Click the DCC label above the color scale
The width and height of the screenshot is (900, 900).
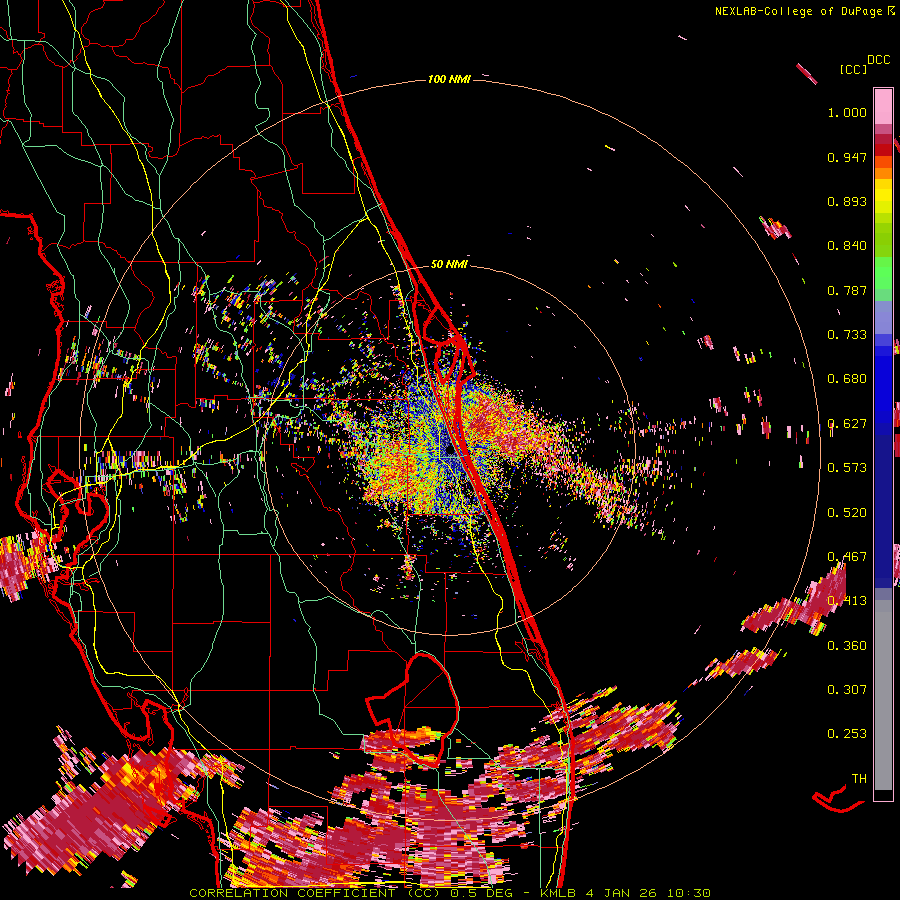point(878,60)
